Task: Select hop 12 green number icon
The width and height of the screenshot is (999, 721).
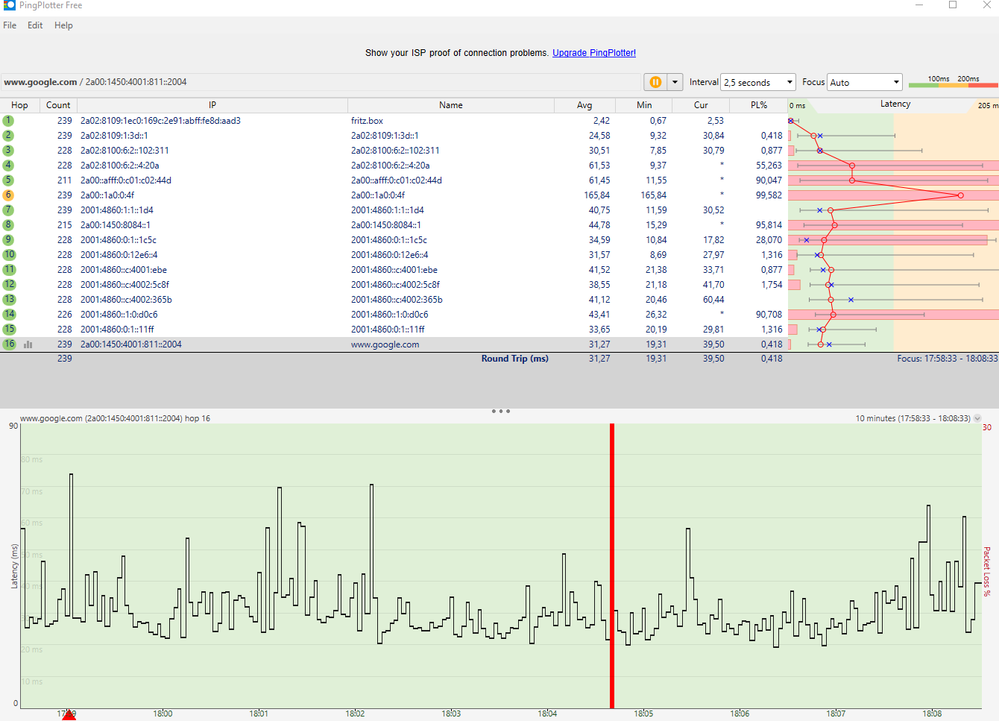Action: (9, 285)
